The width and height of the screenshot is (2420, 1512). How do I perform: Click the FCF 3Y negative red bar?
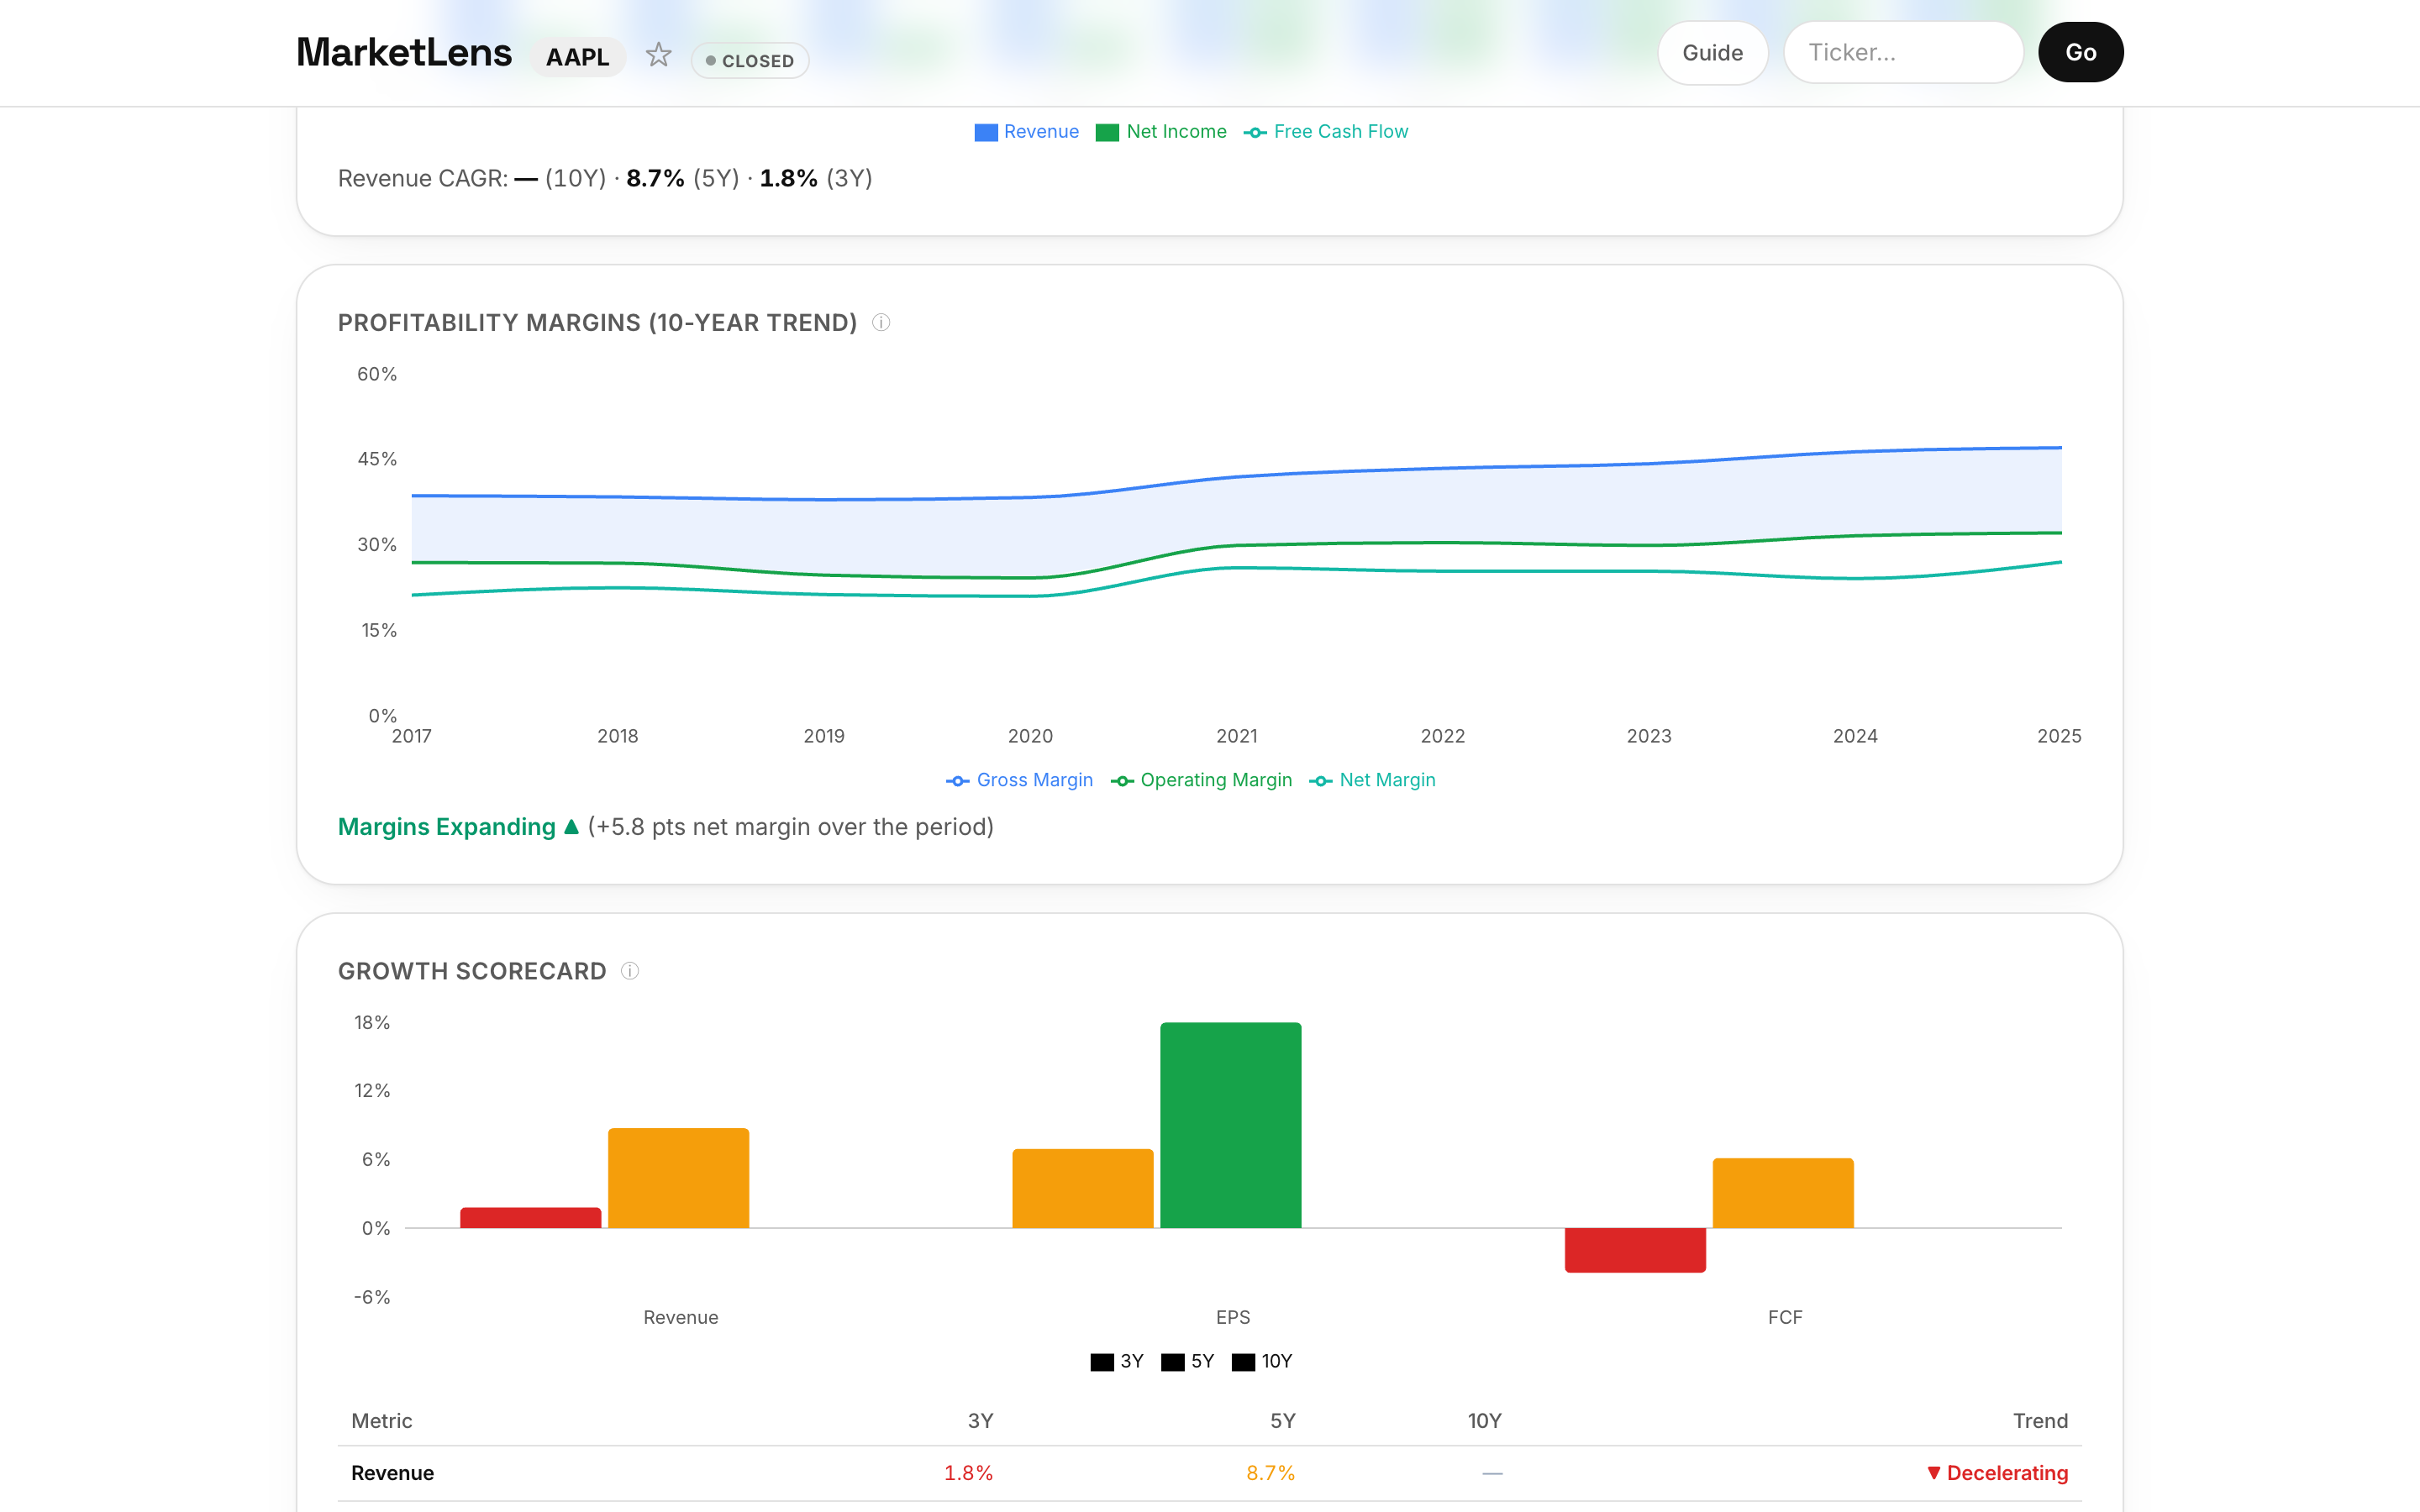tap(1635, 1250)
